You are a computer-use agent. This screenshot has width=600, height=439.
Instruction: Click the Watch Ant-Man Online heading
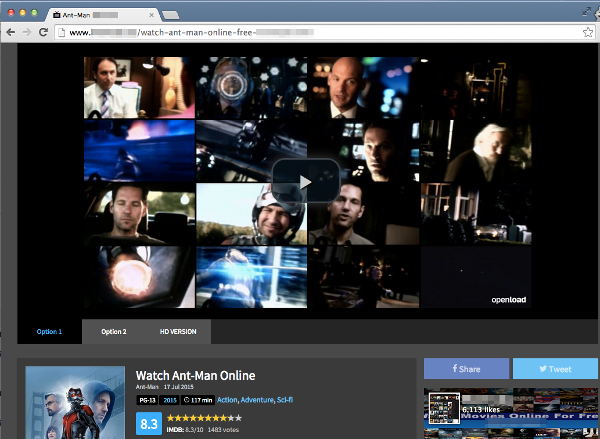tap(196, 375)
